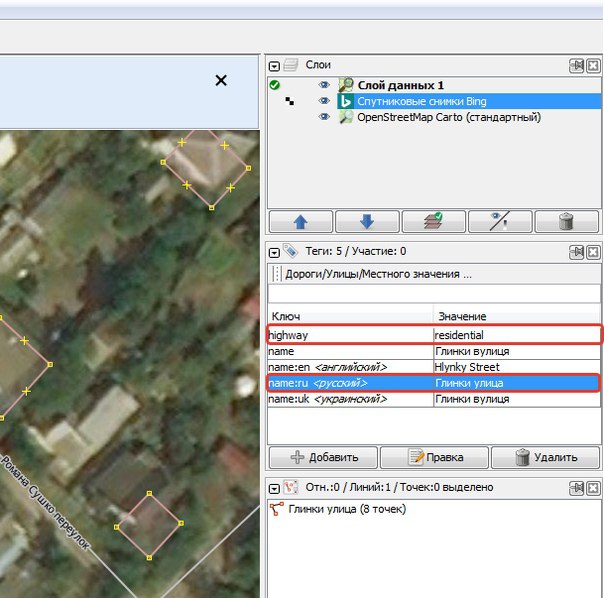Viewport: 604px width, 598px height.
Task: Close the selection panel
Action: (593, 489)
